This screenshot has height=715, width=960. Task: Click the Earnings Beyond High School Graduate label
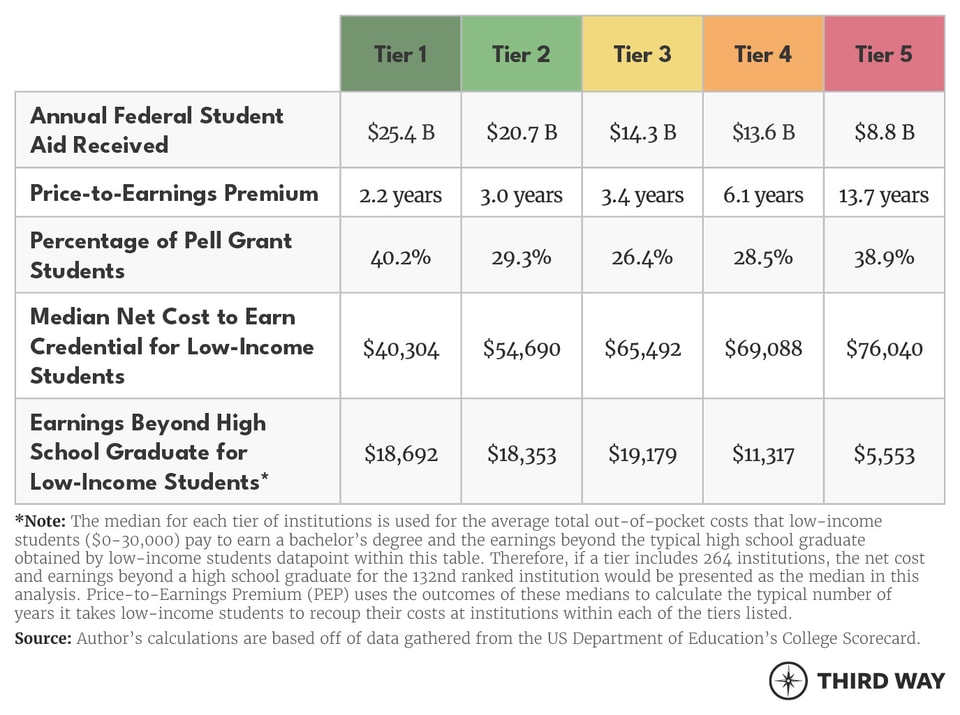point(150,452)
